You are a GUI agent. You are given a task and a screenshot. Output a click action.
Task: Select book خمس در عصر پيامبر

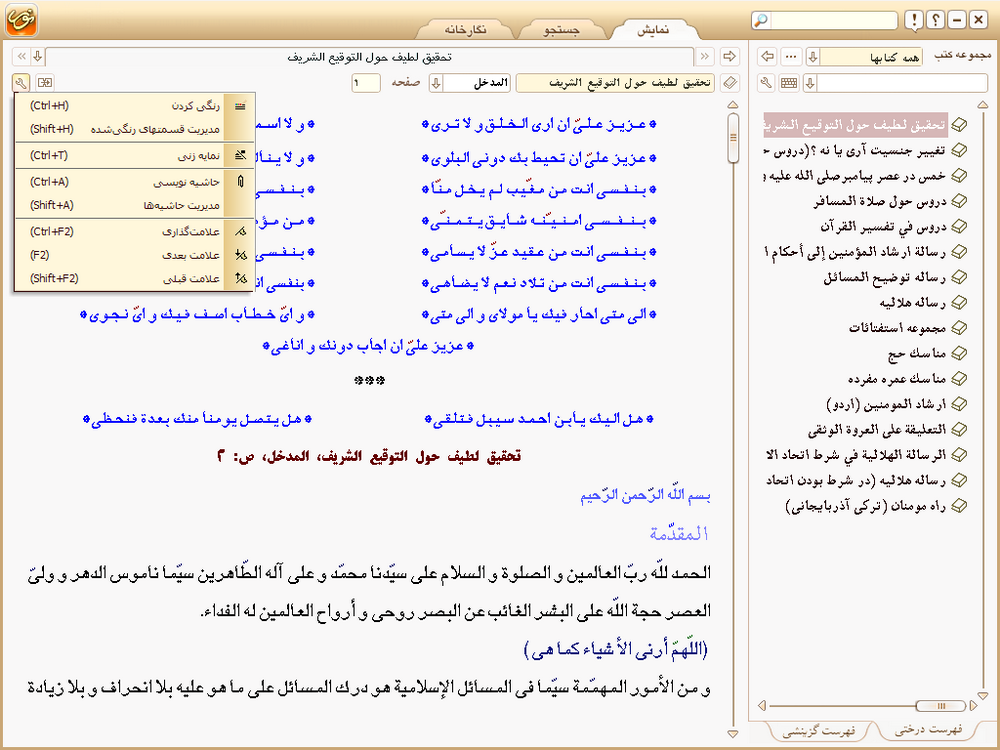[x=855, y=176]
